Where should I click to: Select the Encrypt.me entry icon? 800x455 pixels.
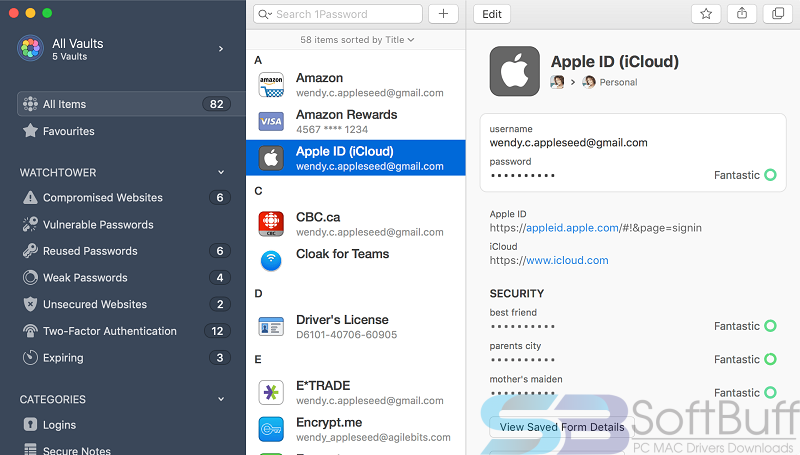tap(271, 429)
